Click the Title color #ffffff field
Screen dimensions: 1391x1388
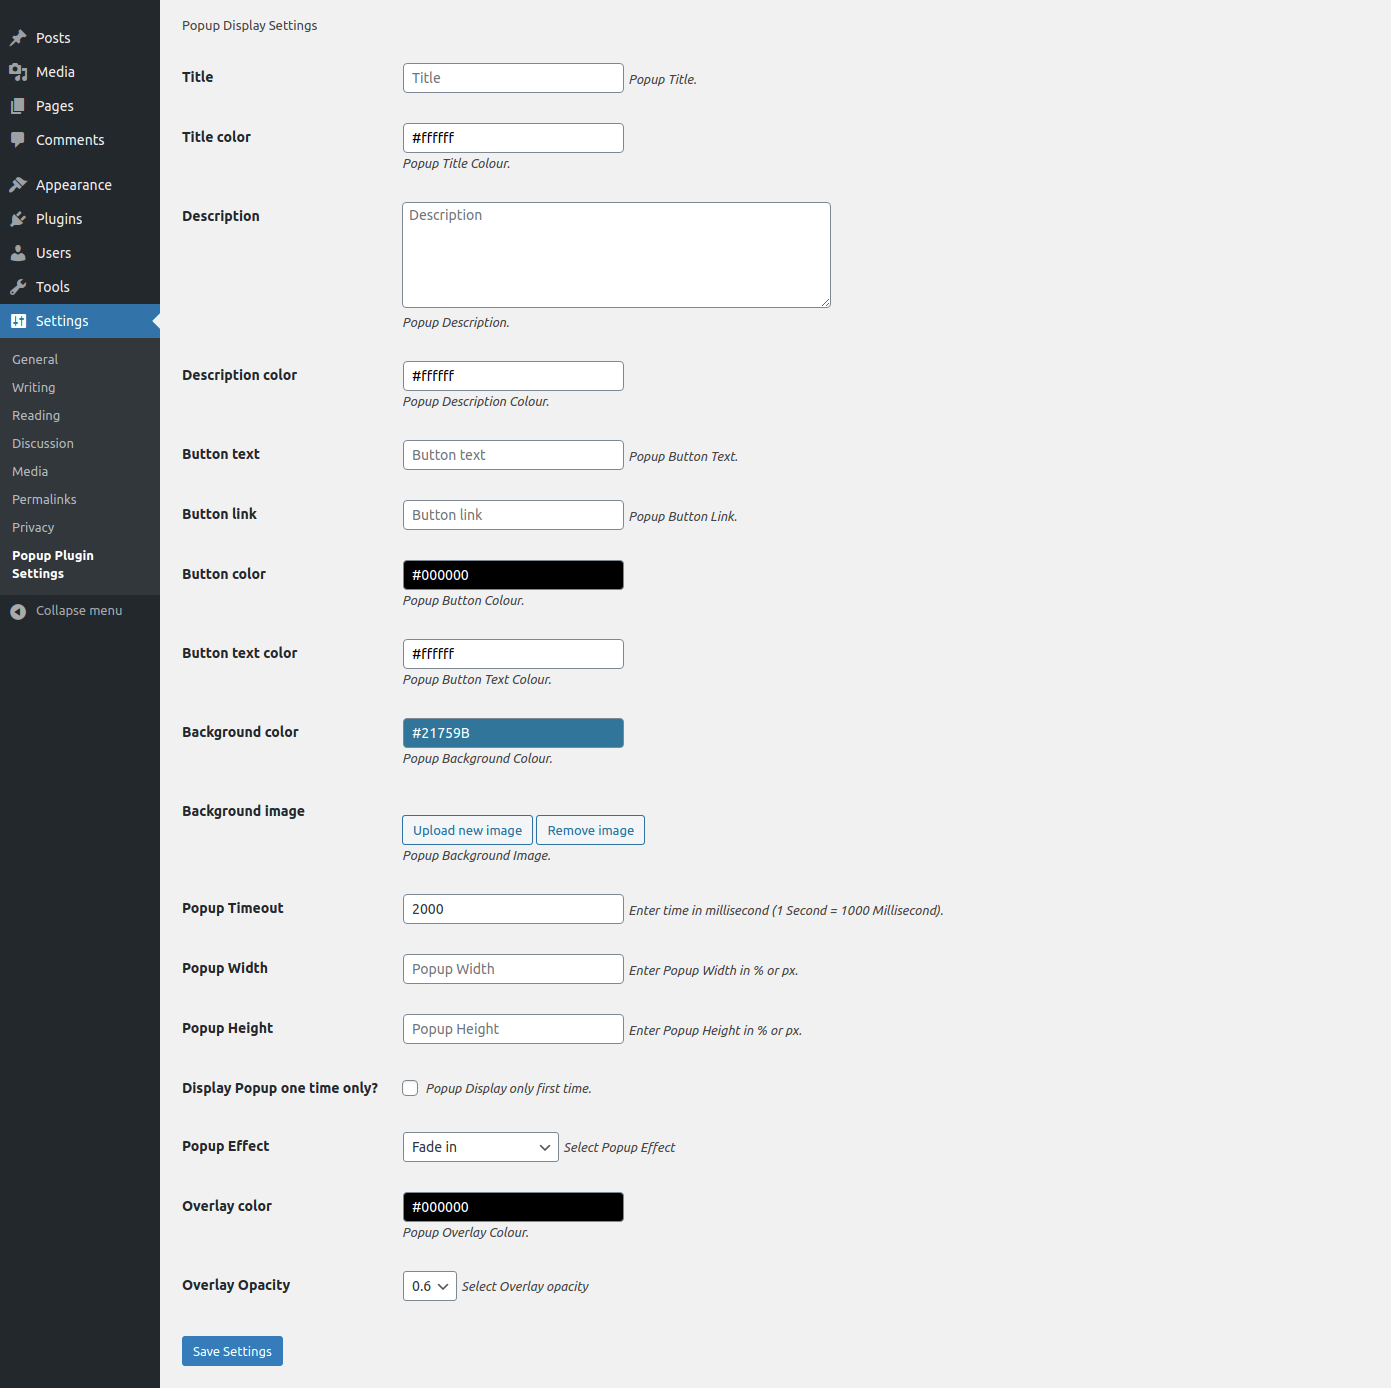[513, 138]
